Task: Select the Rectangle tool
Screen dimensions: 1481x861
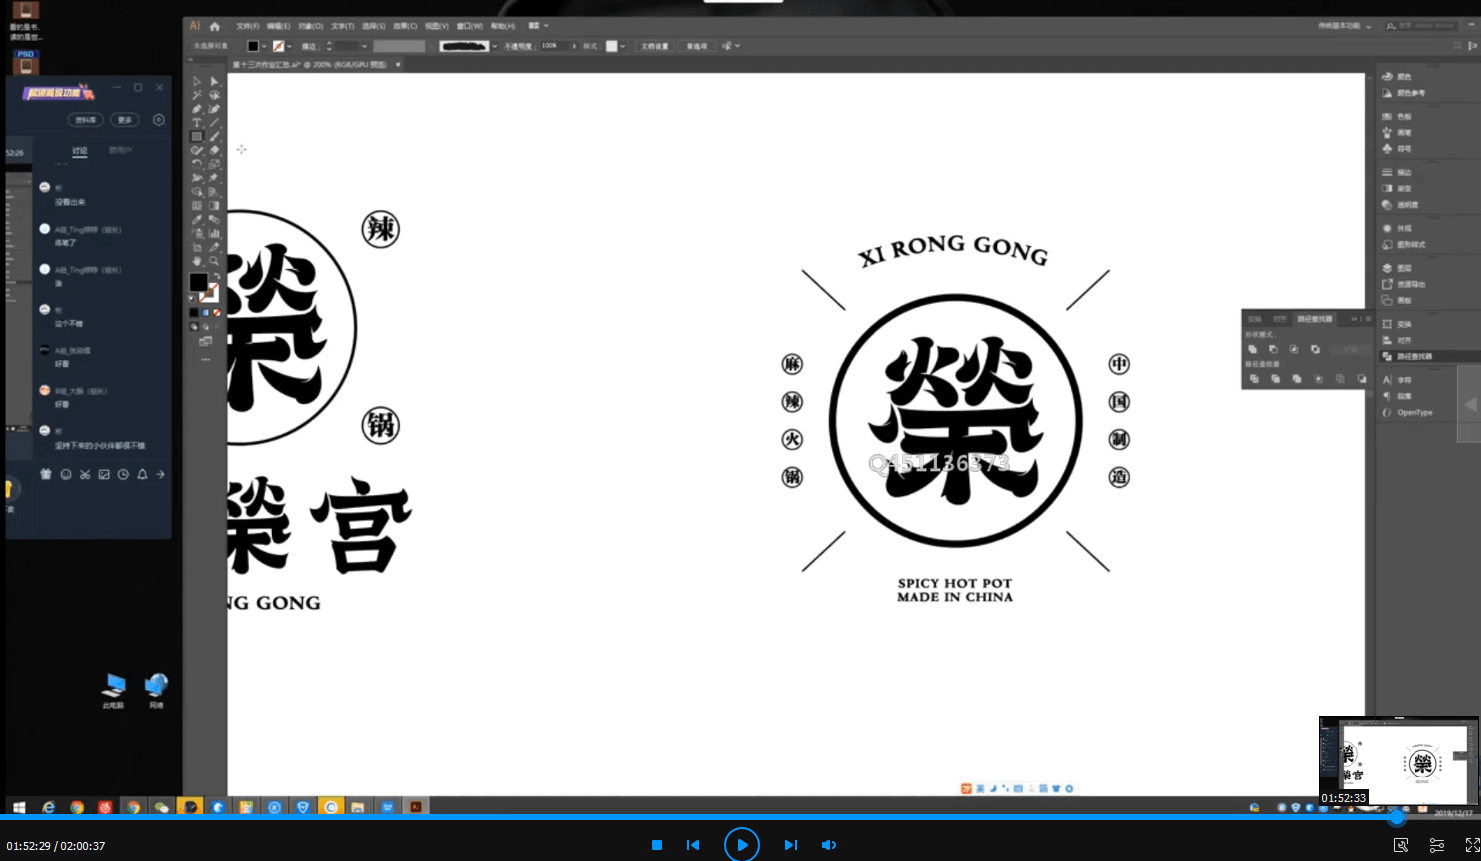Action: tap(197, 137)
